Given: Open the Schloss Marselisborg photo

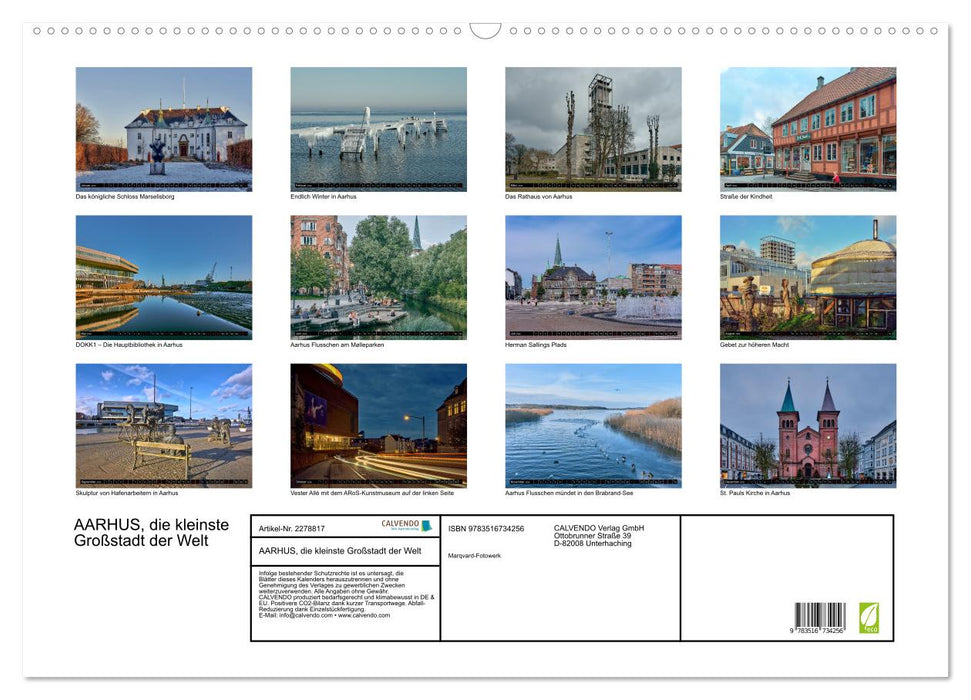Looking at the screenshot, I should tap(163, 128).
